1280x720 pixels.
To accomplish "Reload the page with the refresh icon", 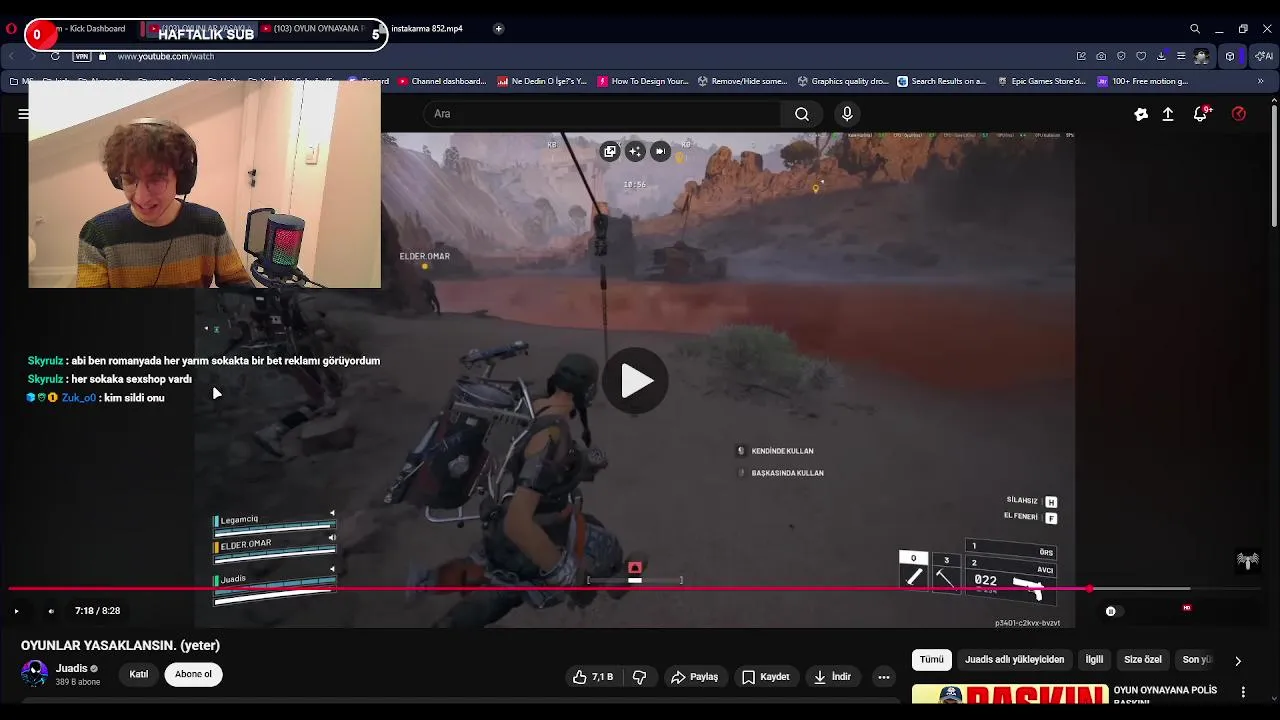I will pyautogui.click(x=55, y=56).
